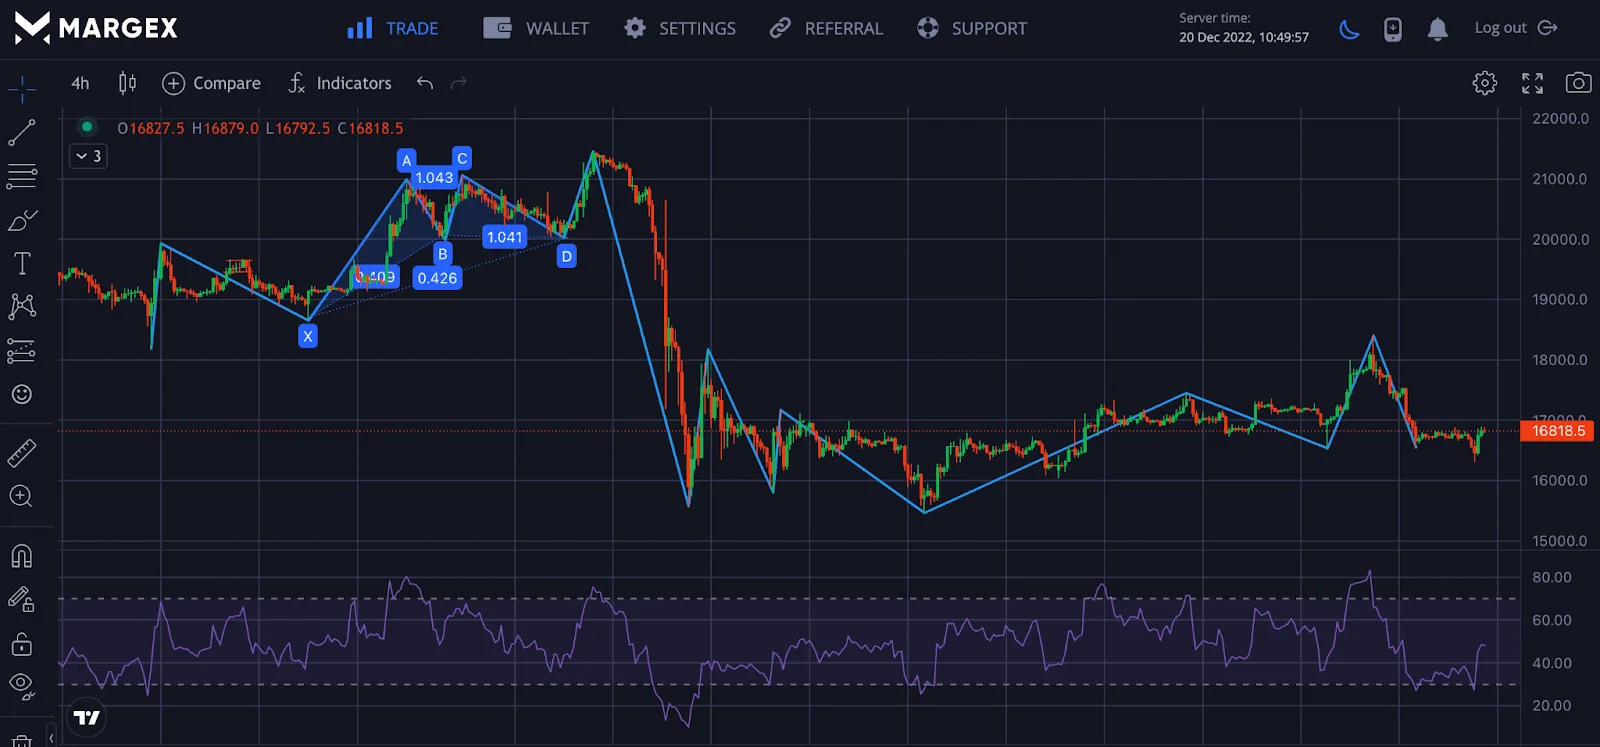Click the 16818.5 current price label
1600x747 pixels.
[x=1557, y=431]
